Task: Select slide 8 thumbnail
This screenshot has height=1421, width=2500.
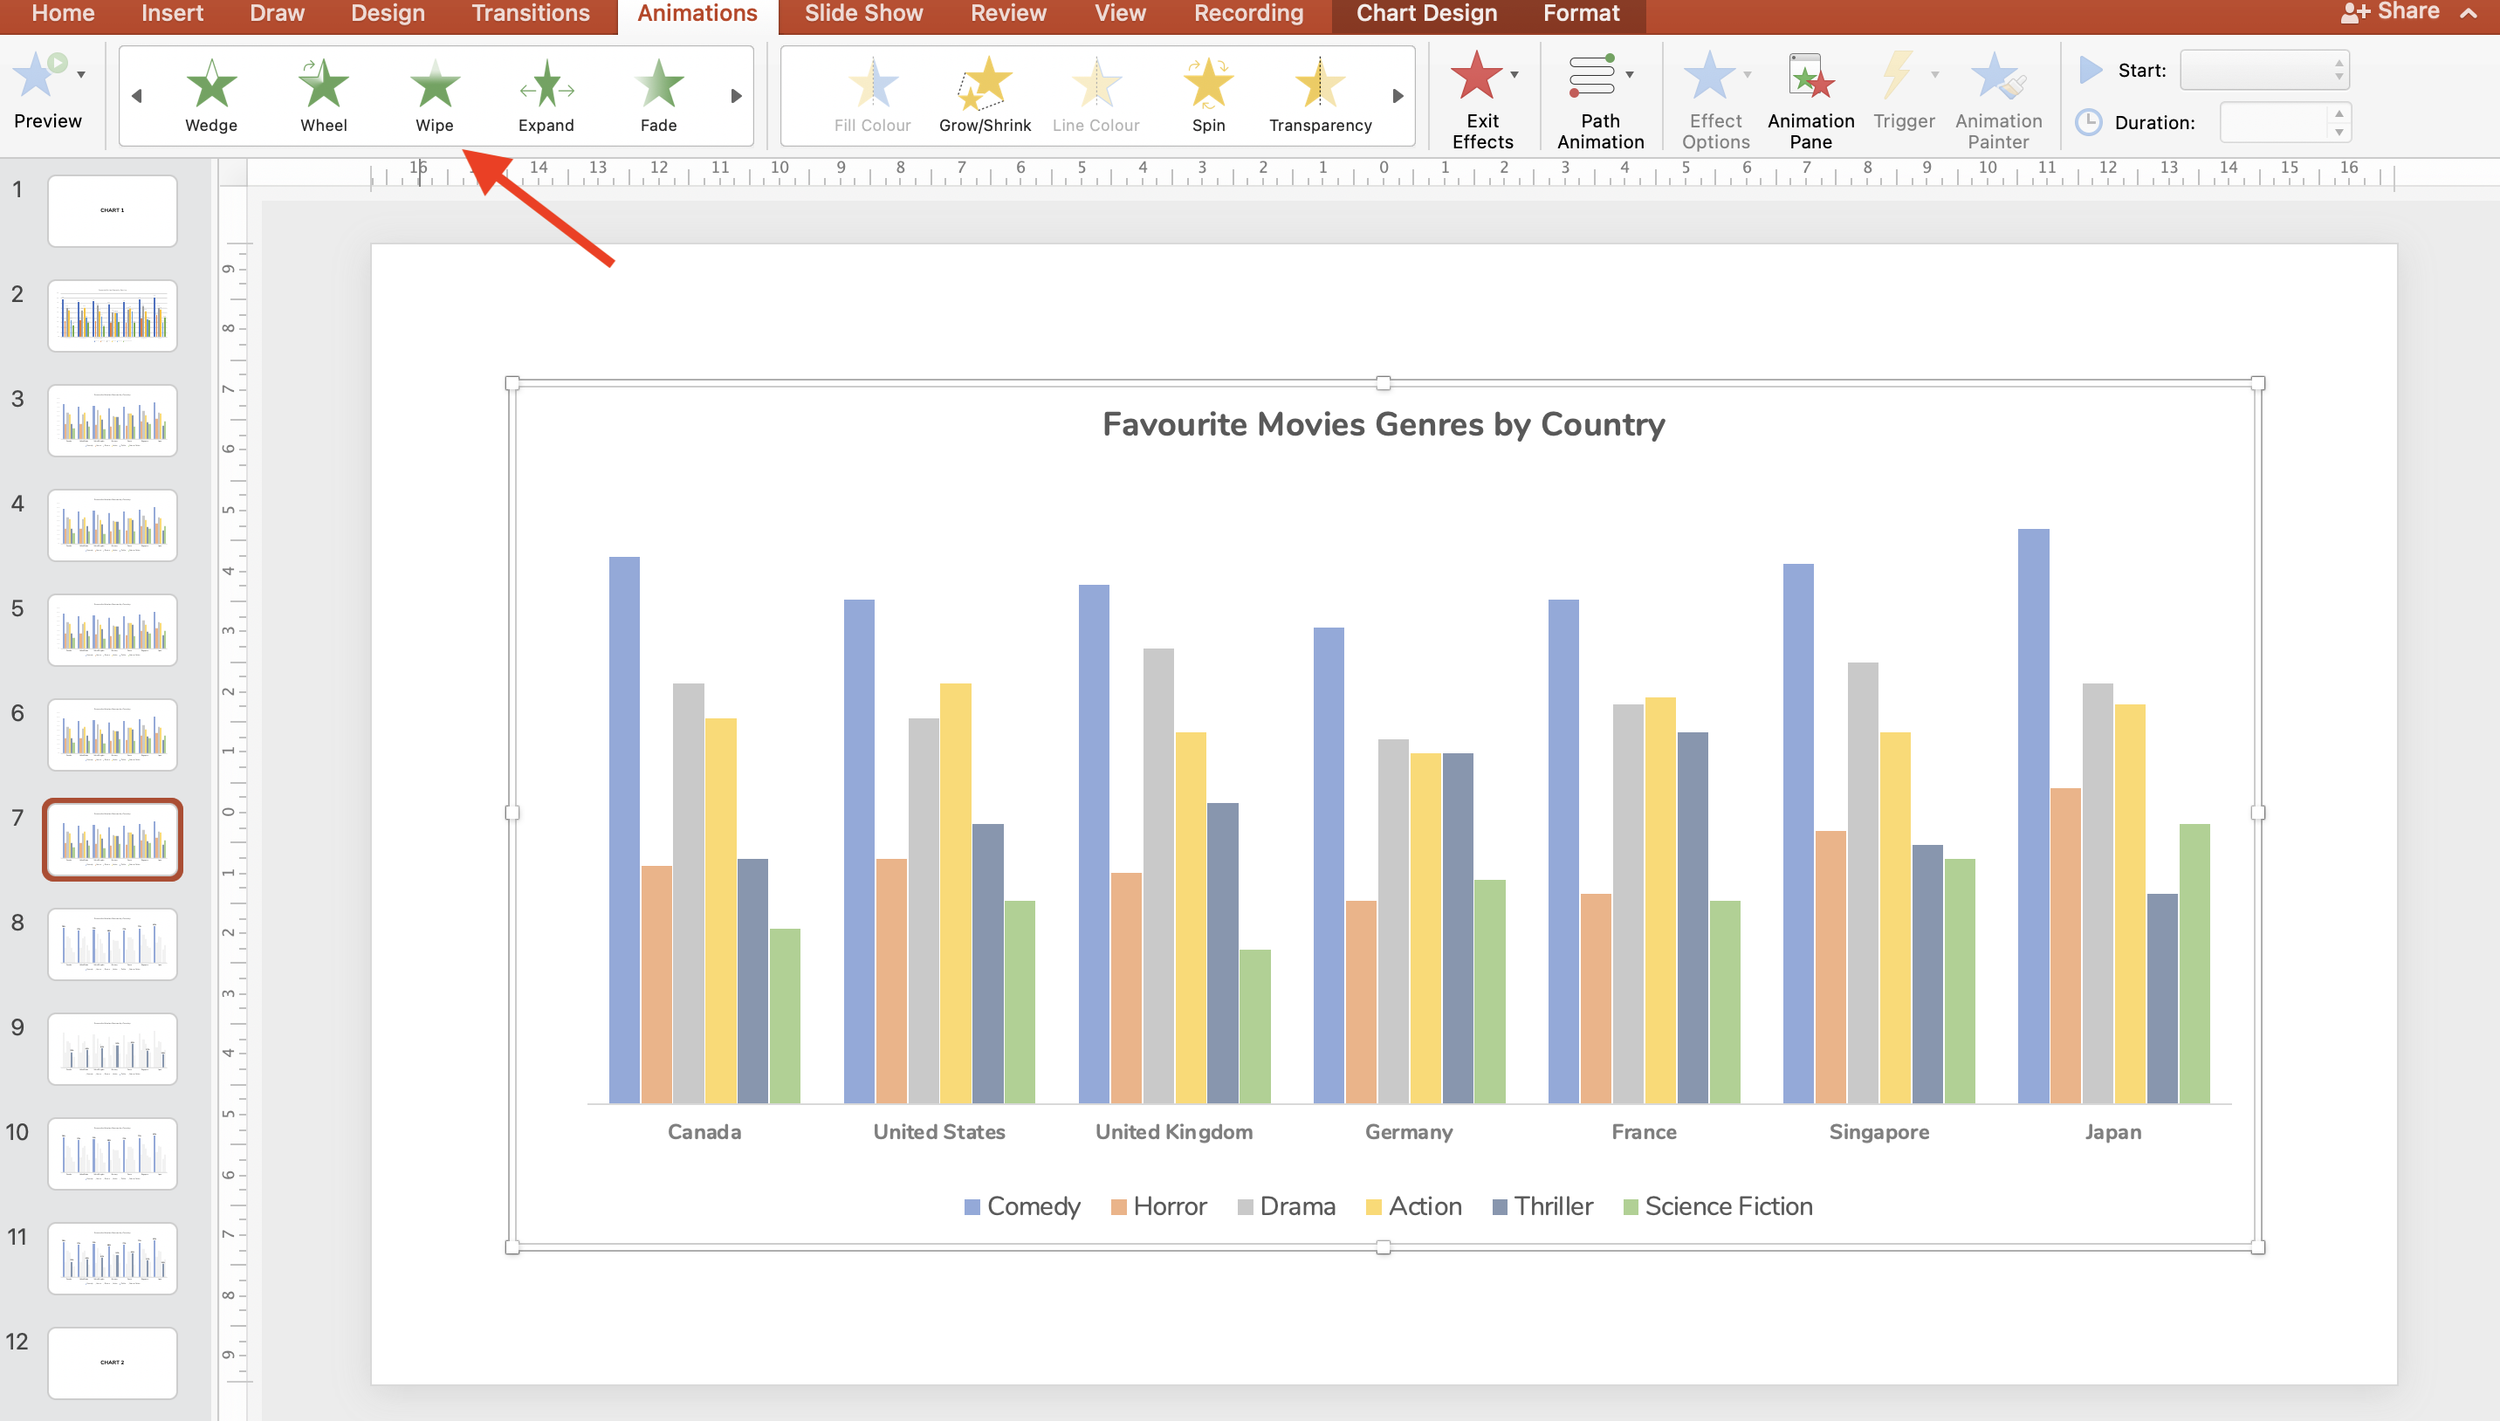Action: point(112,944)
